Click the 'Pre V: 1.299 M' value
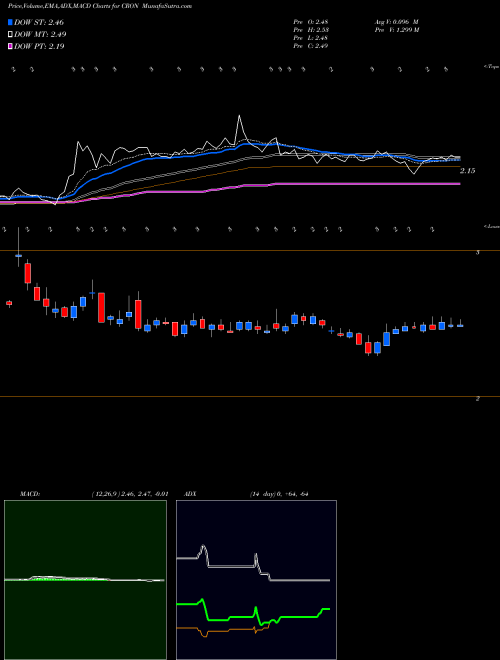 (397, 29)
